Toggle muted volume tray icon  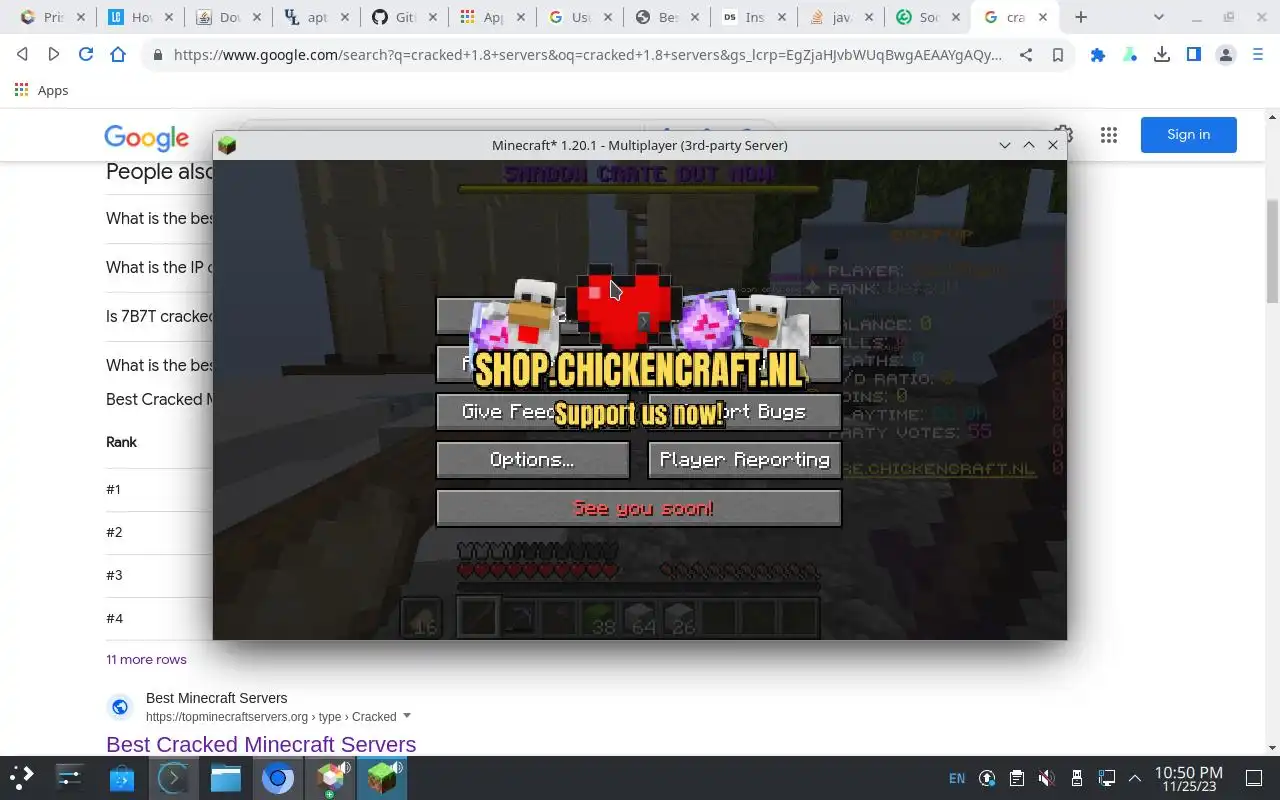pos(1046,778)
